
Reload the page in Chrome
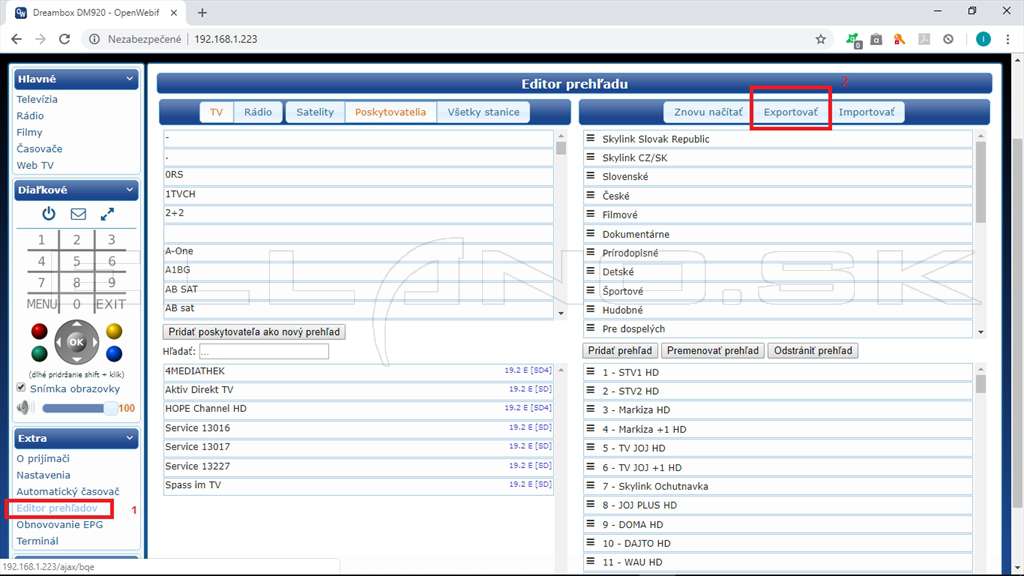coord(64,39)
